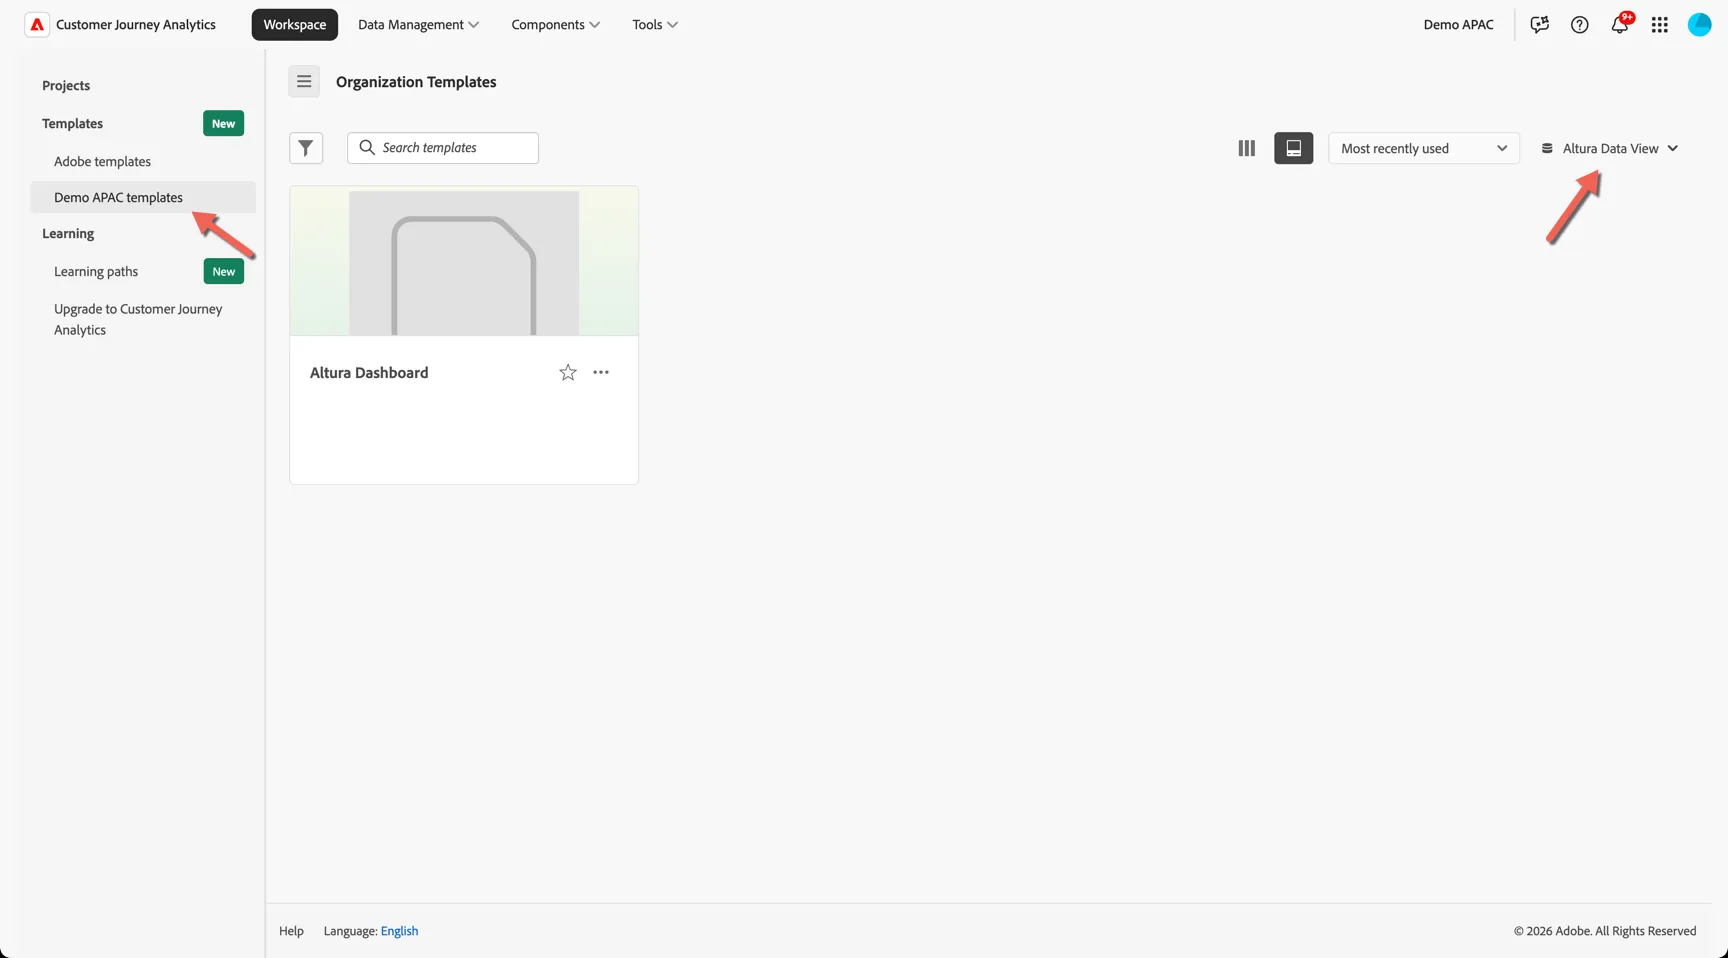
Task: Click the Adobe logo icon
Action: tap(37, 25)
